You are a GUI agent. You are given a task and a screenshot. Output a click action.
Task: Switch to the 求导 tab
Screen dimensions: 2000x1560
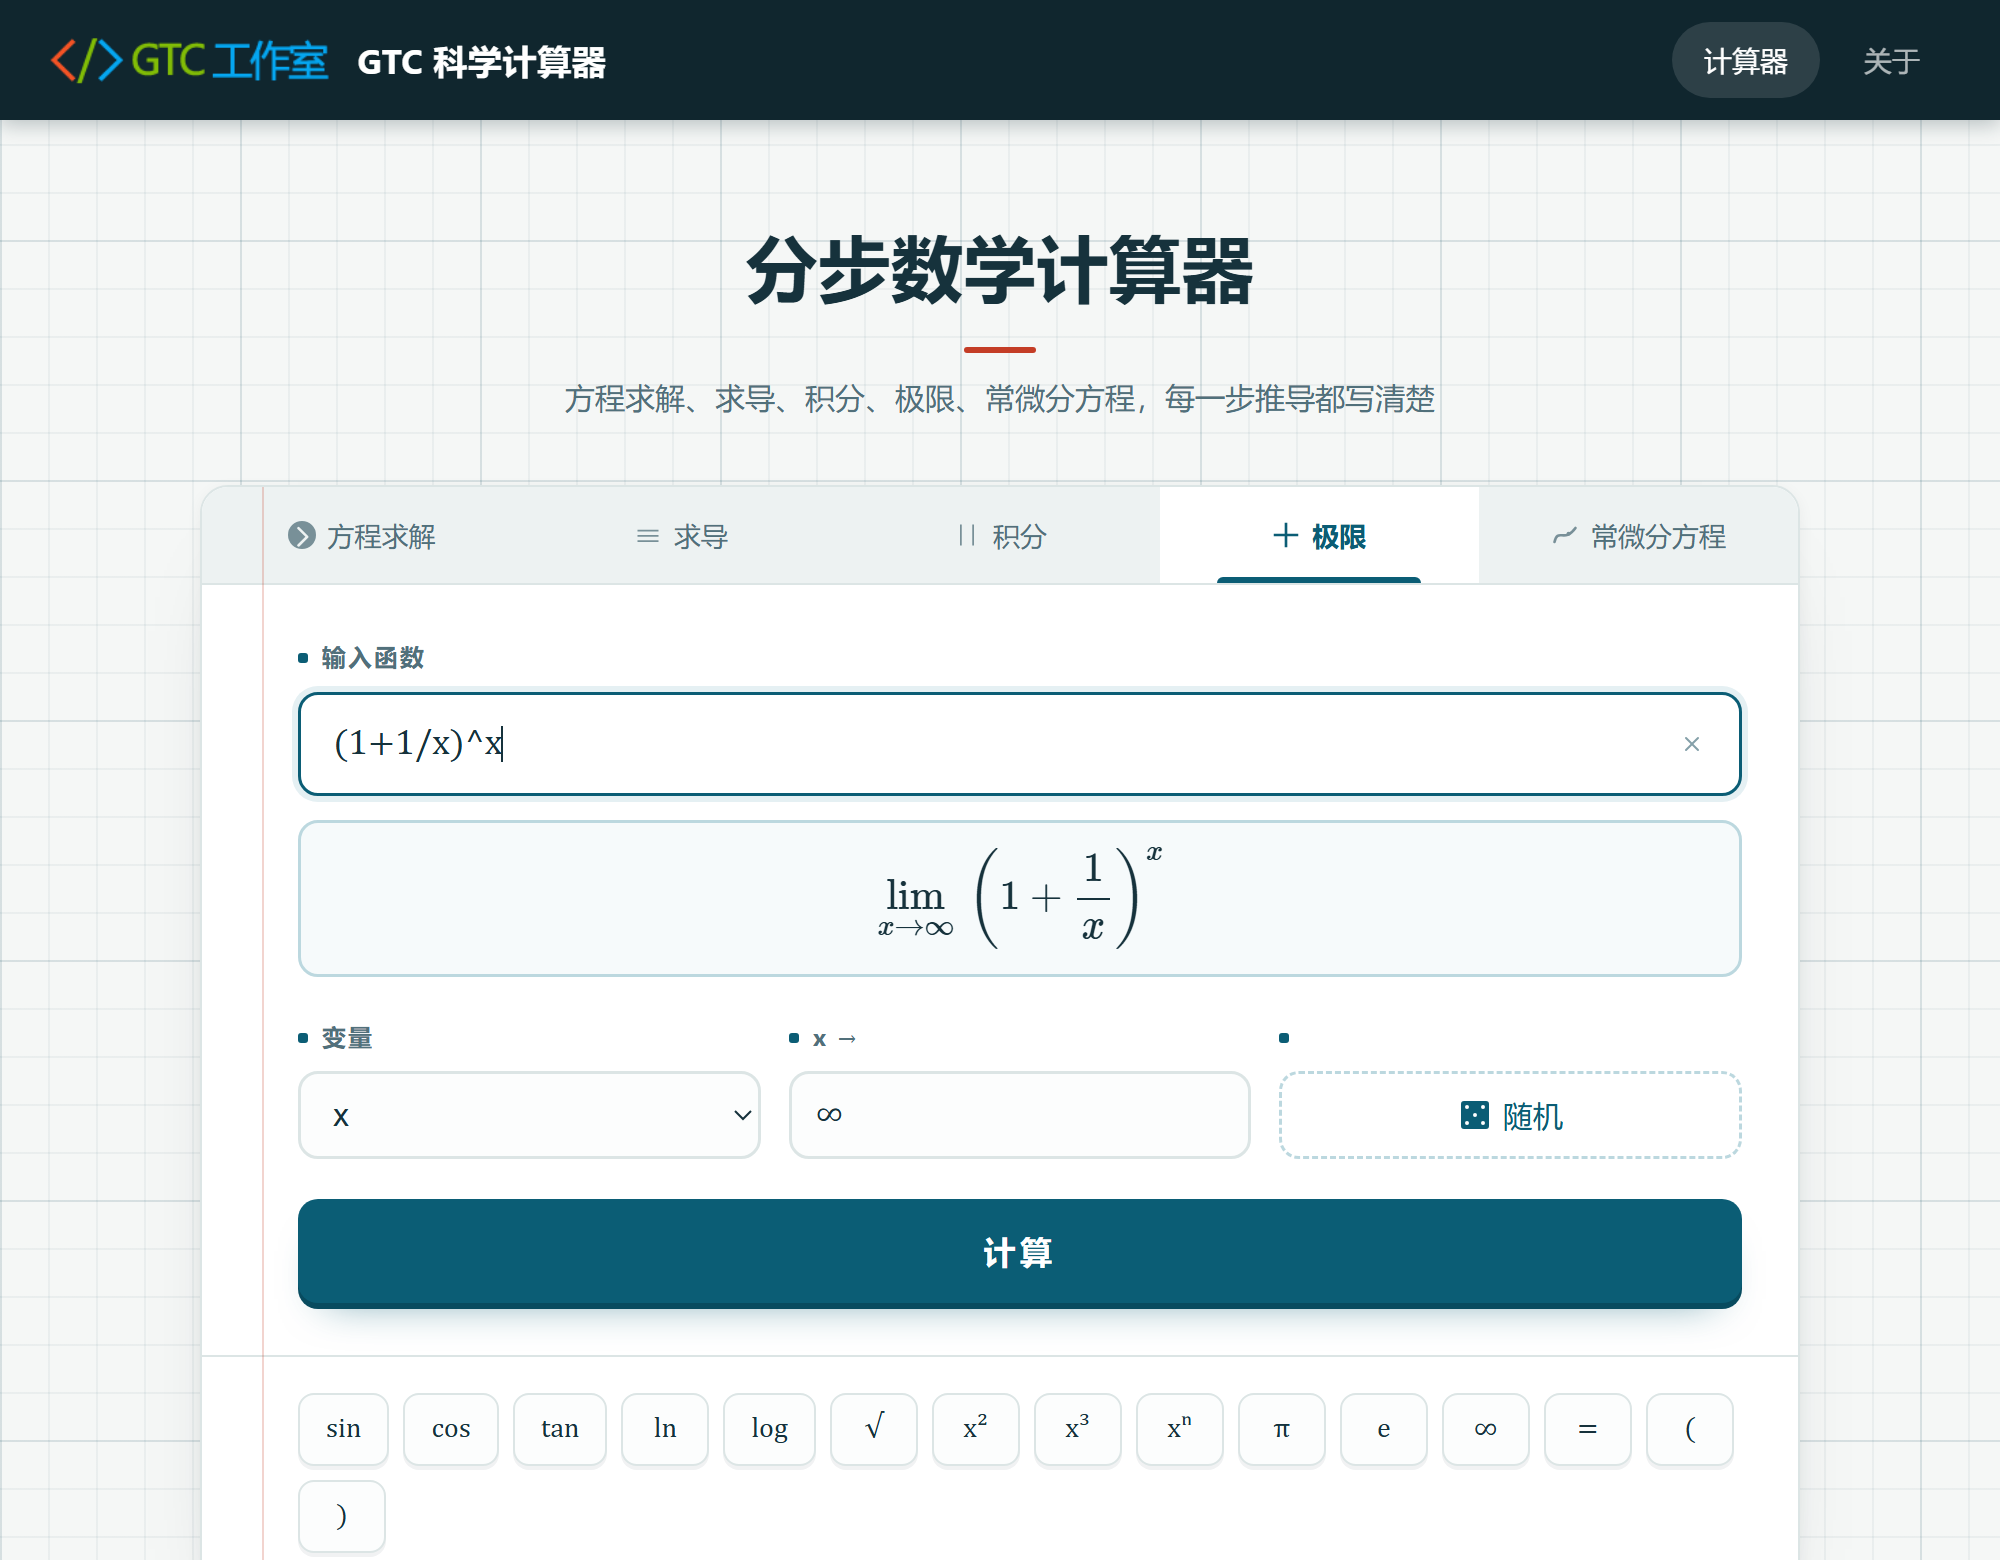(682, 536)
